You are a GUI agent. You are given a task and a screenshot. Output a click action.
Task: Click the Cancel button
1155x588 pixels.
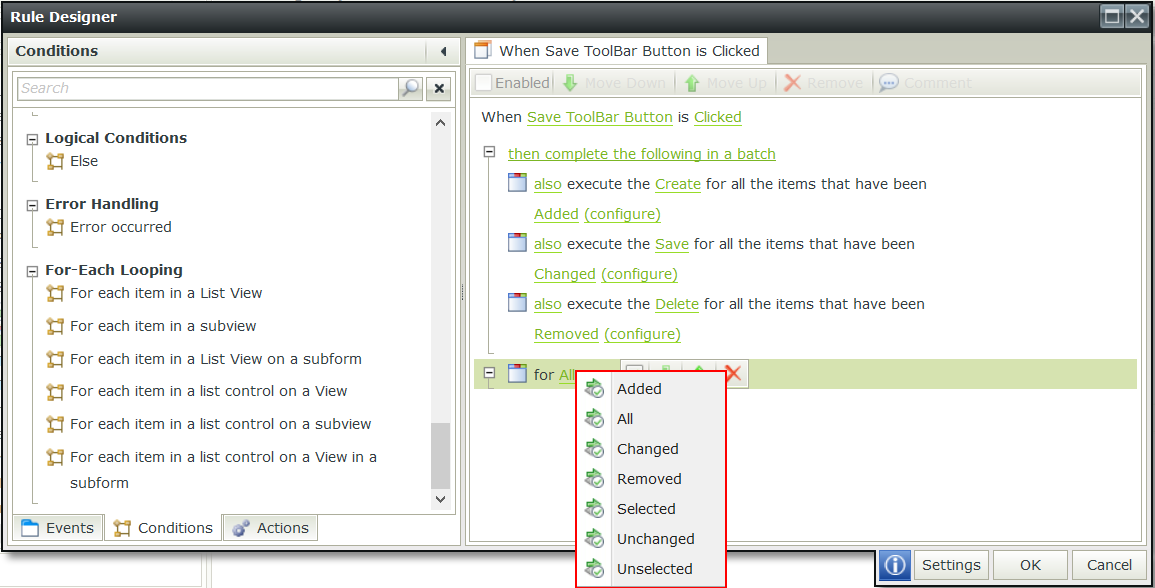click(1109, 565)
